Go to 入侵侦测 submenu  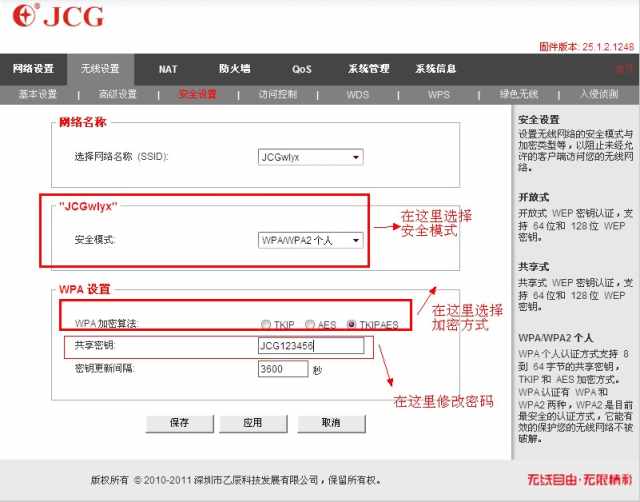[x=599, y=94]
